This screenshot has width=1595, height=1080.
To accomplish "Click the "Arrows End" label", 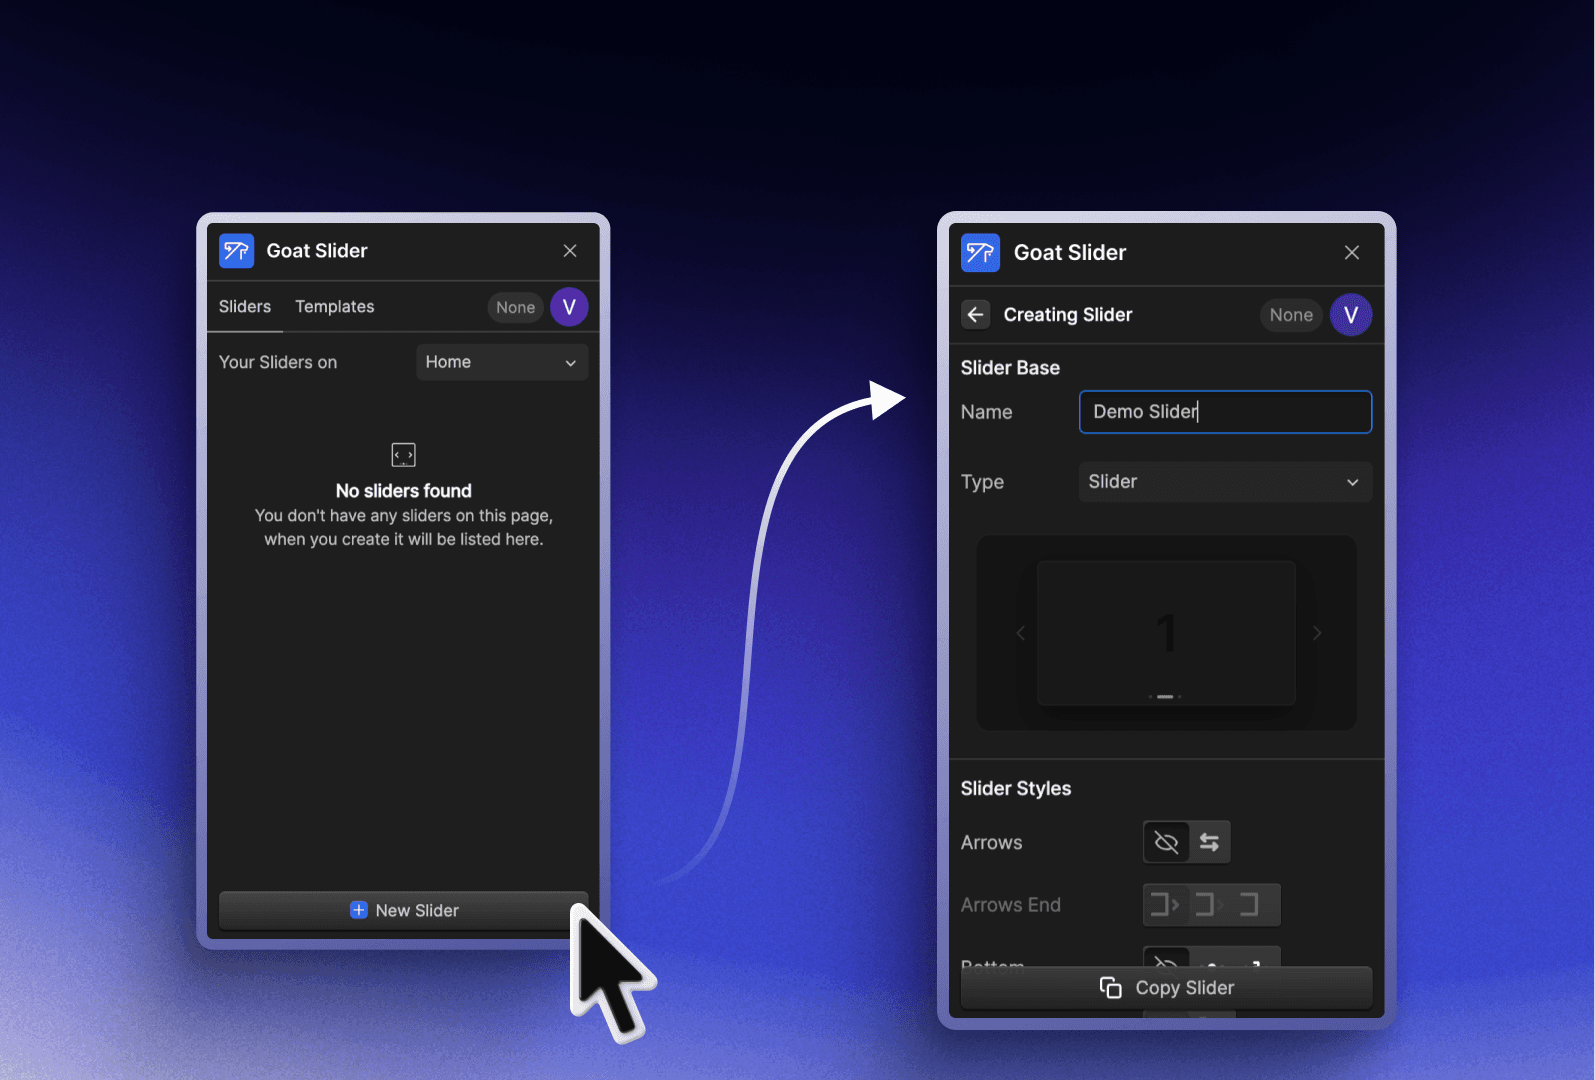I will pos(1011,905).
